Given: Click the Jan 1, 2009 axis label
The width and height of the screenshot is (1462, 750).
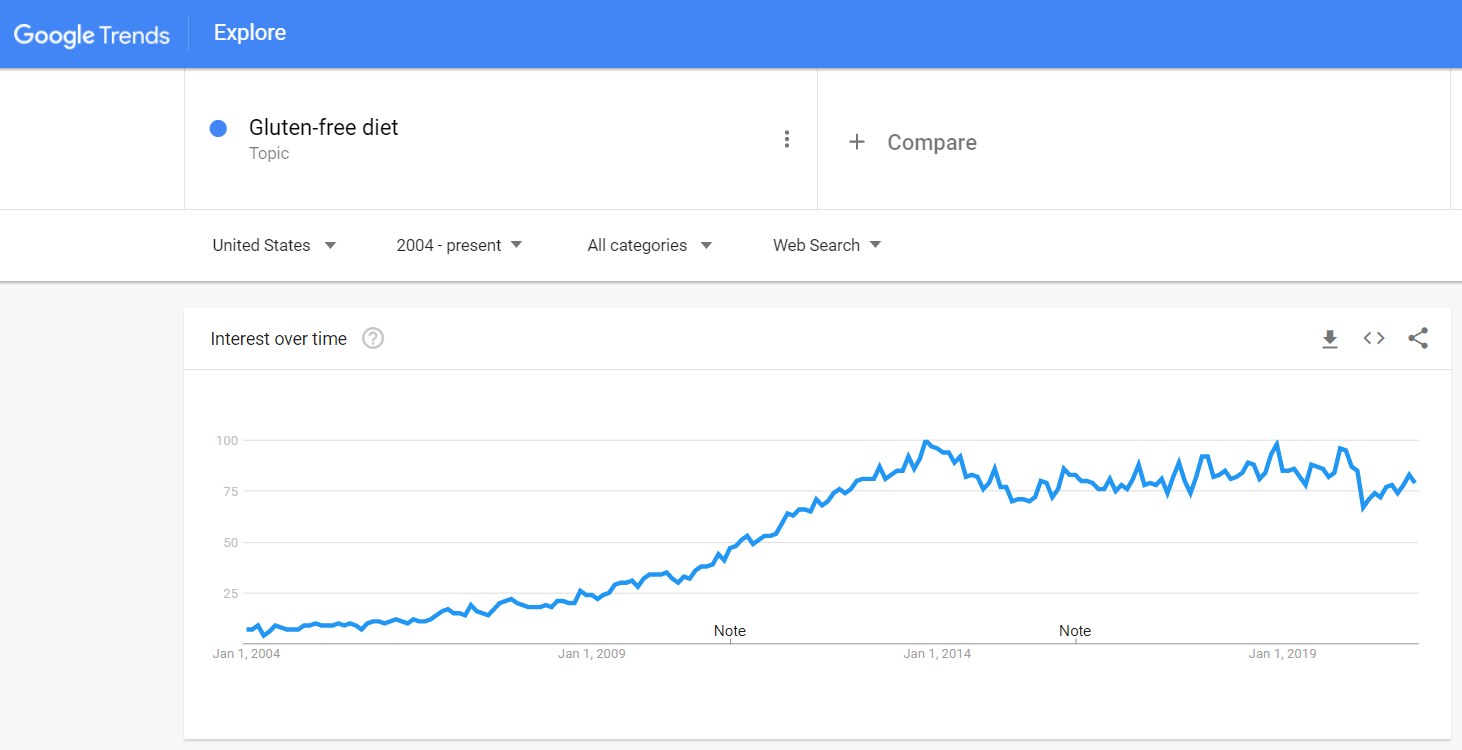Looking at the screenshot, I should (x=592, y=654).
